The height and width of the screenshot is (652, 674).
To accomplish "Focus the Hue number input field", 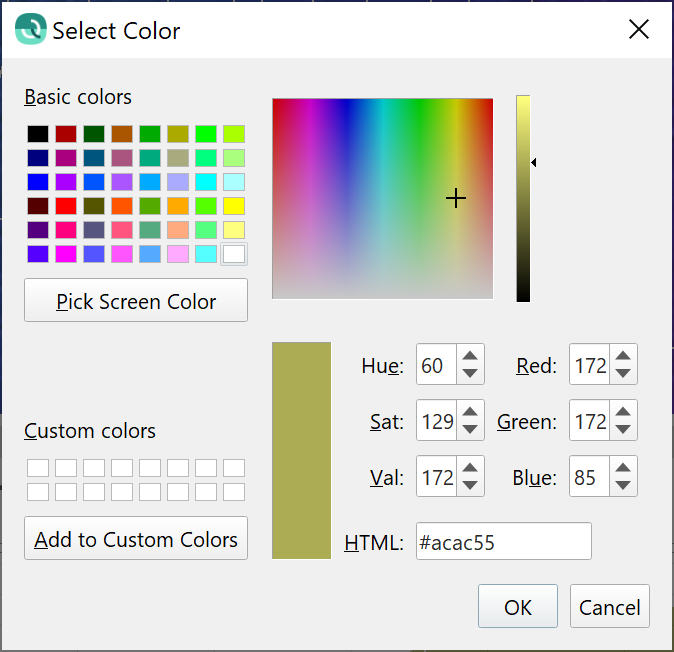I will point(436,366).
